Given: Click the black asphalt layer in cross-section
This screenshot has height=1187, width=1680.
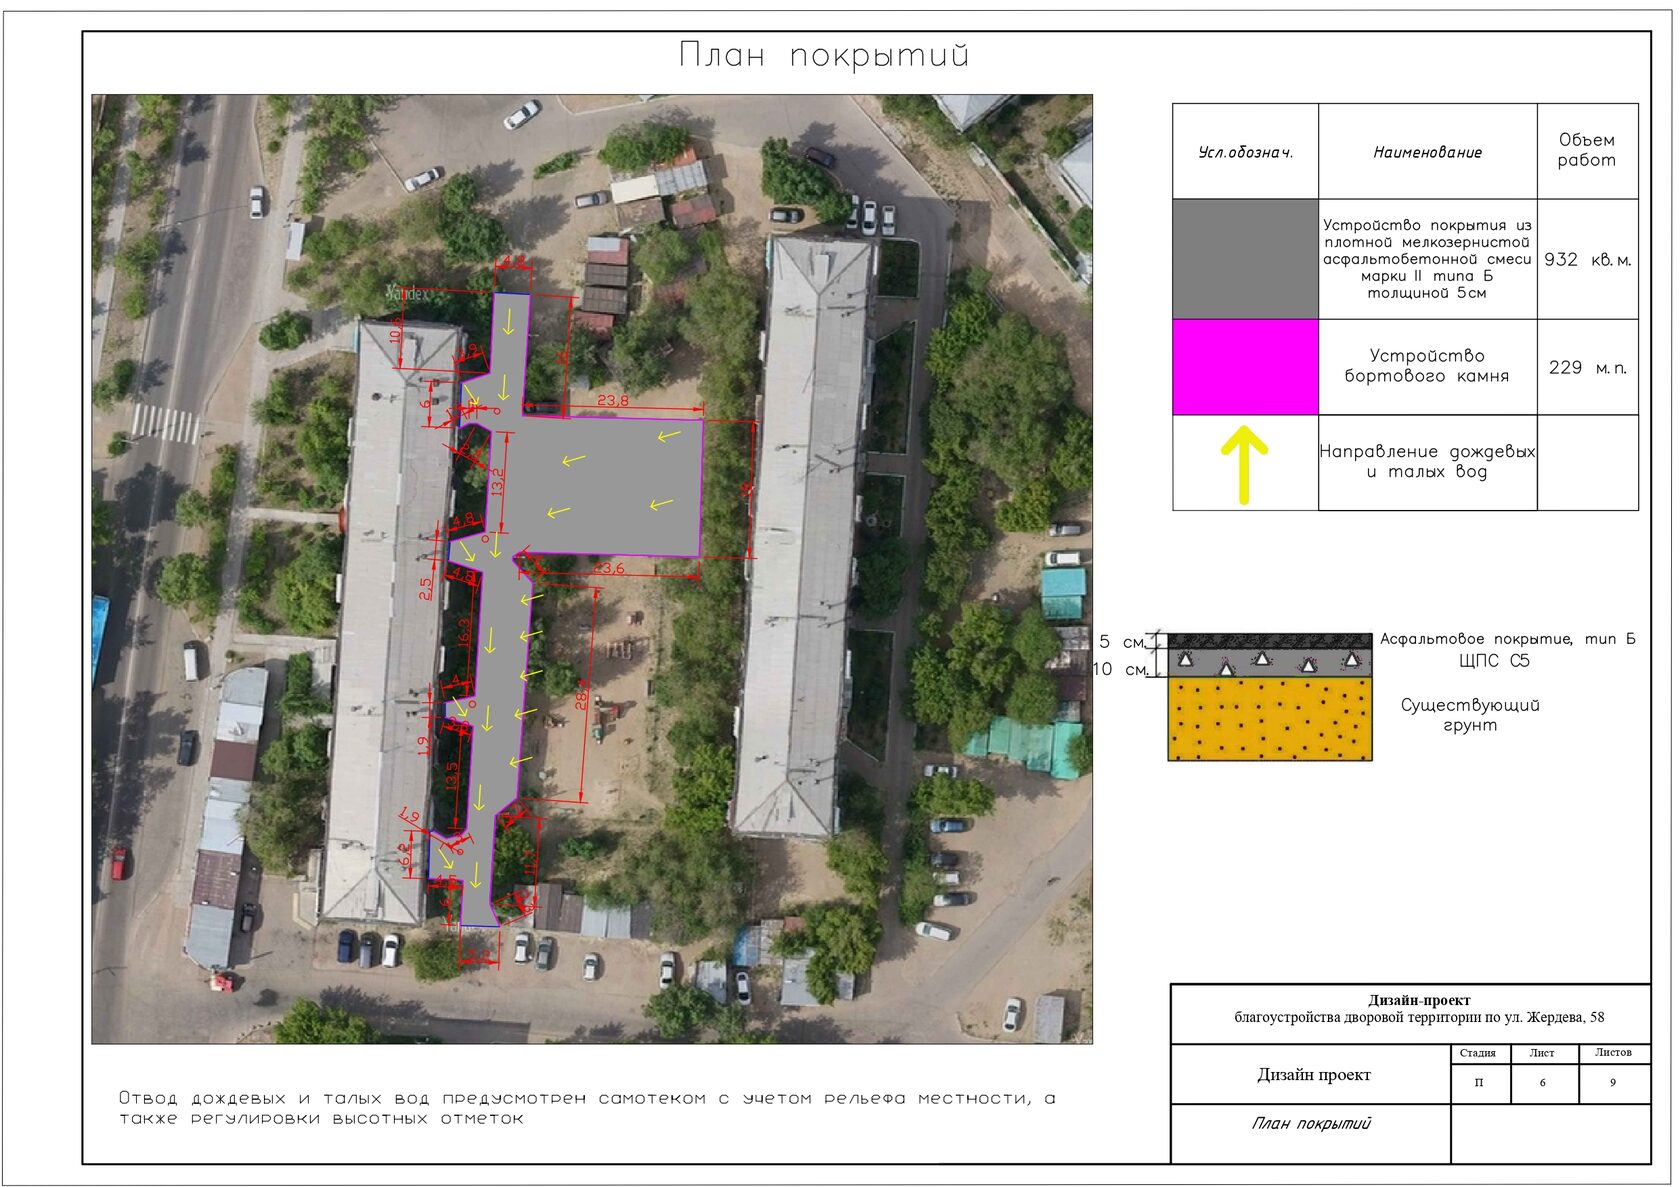Looking at the screenshot, I should (x=1270, y=640).
